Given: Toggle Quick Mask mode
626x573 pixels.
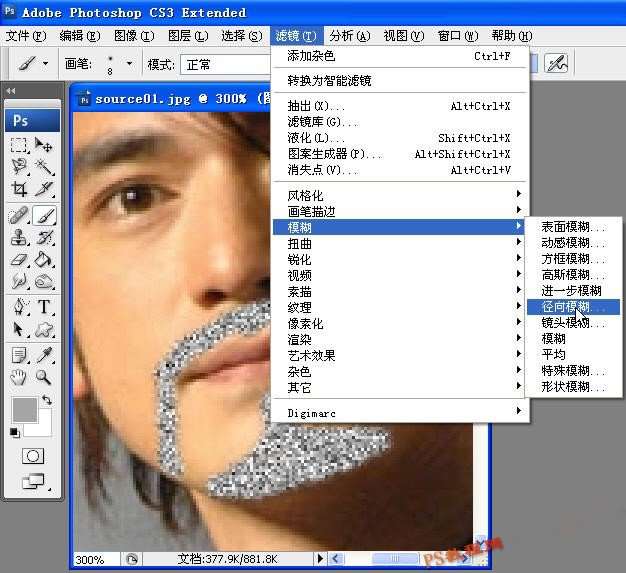Looking at the screenshot, I should tap(32, 455).
